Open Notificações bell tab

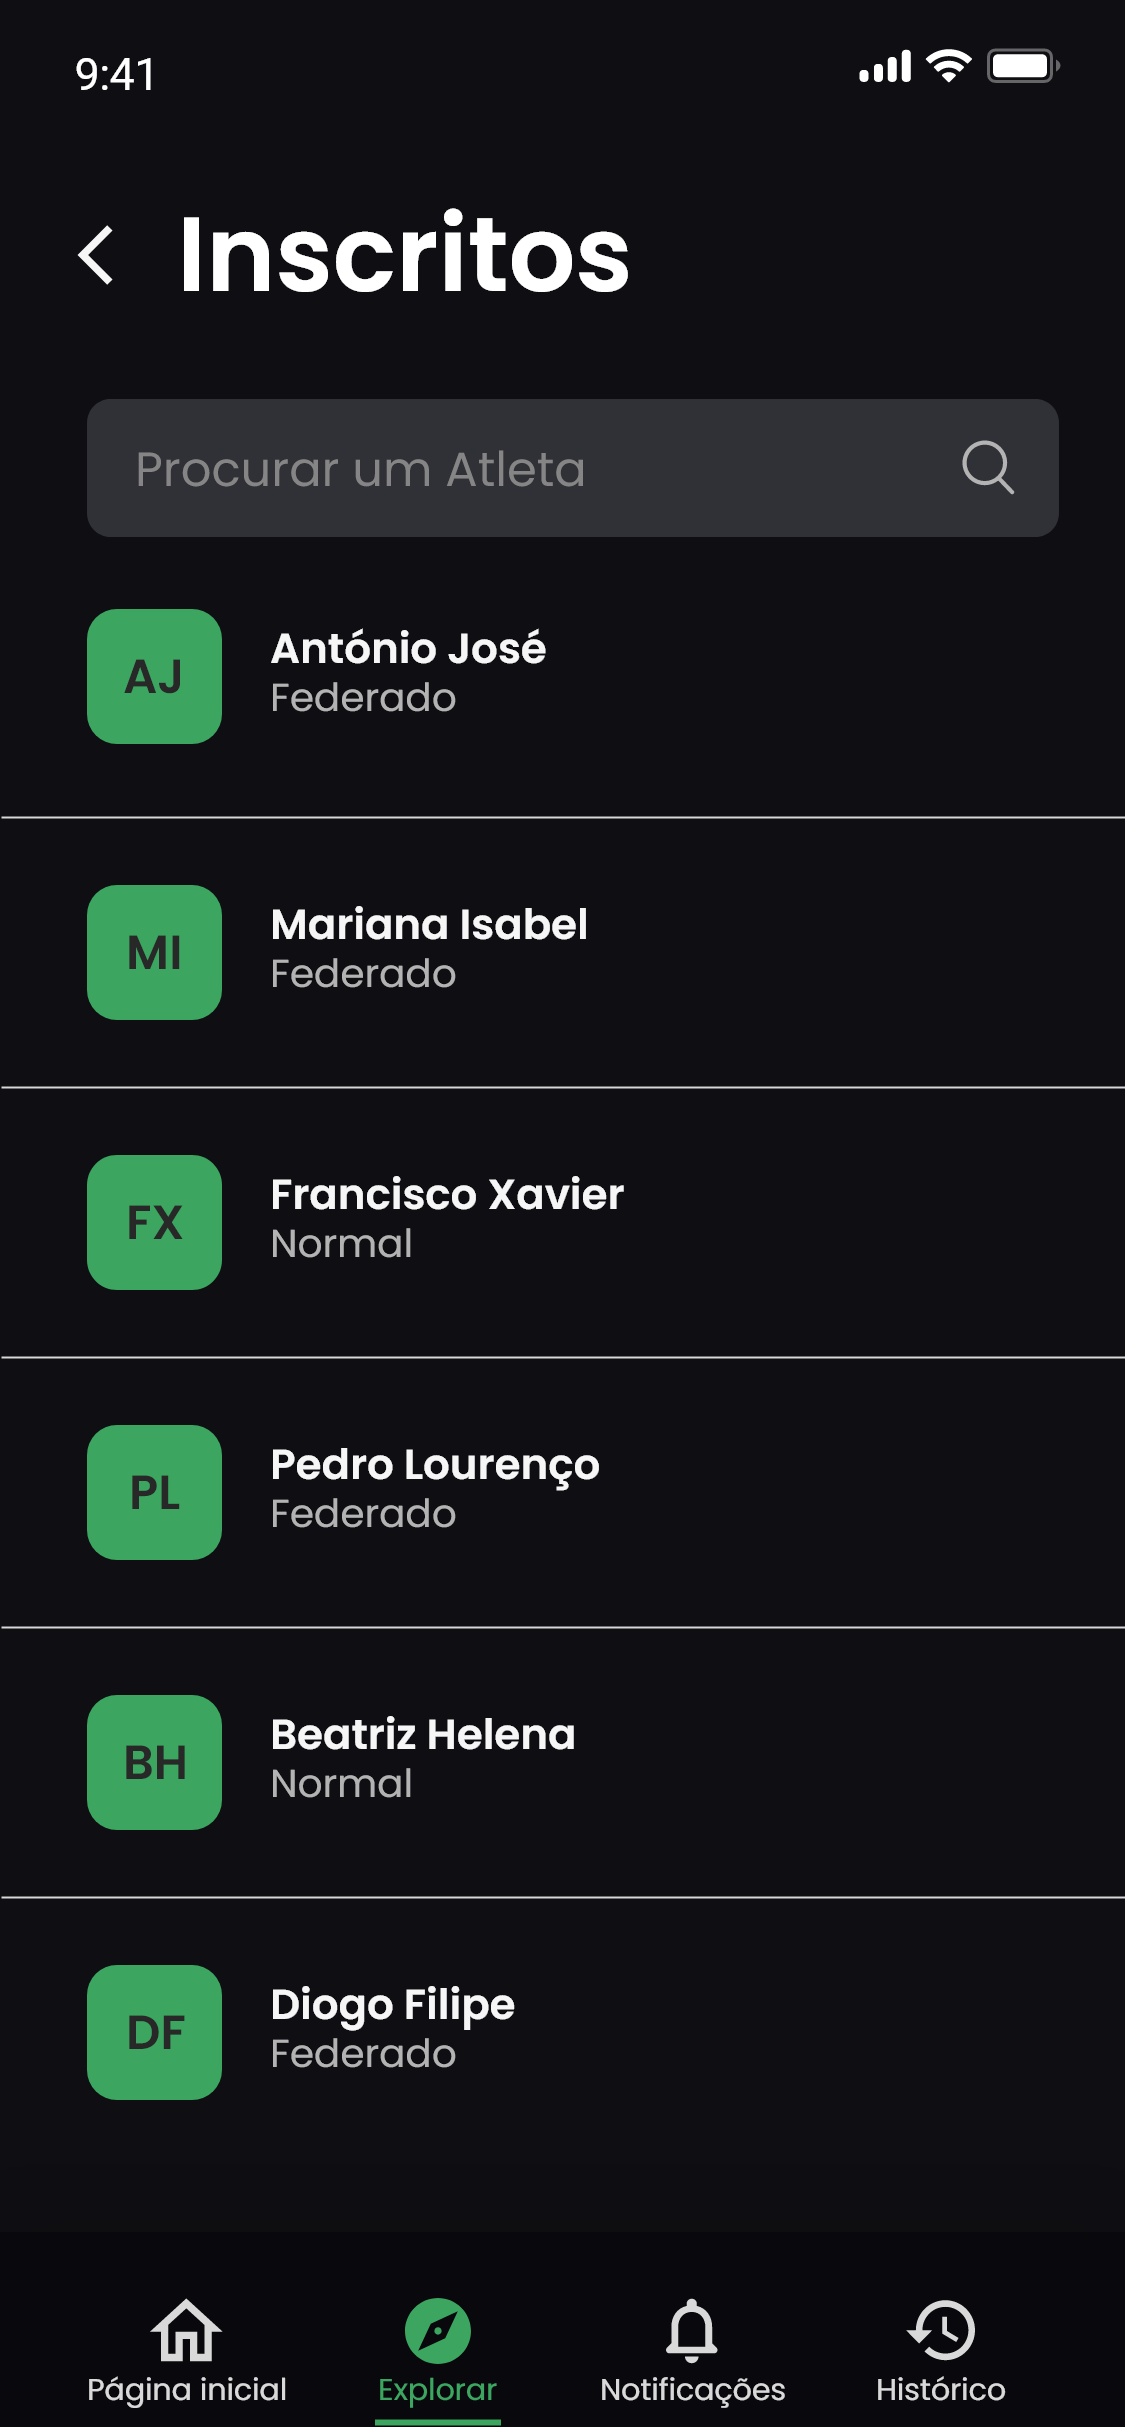coord(692,2350)
